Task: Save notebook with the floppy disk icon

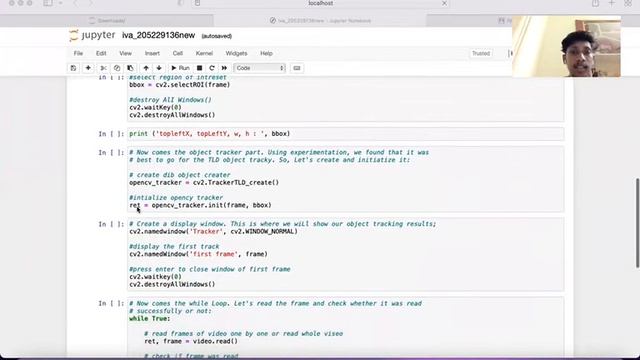Action: pyautogui.click(x=73, y=68)
